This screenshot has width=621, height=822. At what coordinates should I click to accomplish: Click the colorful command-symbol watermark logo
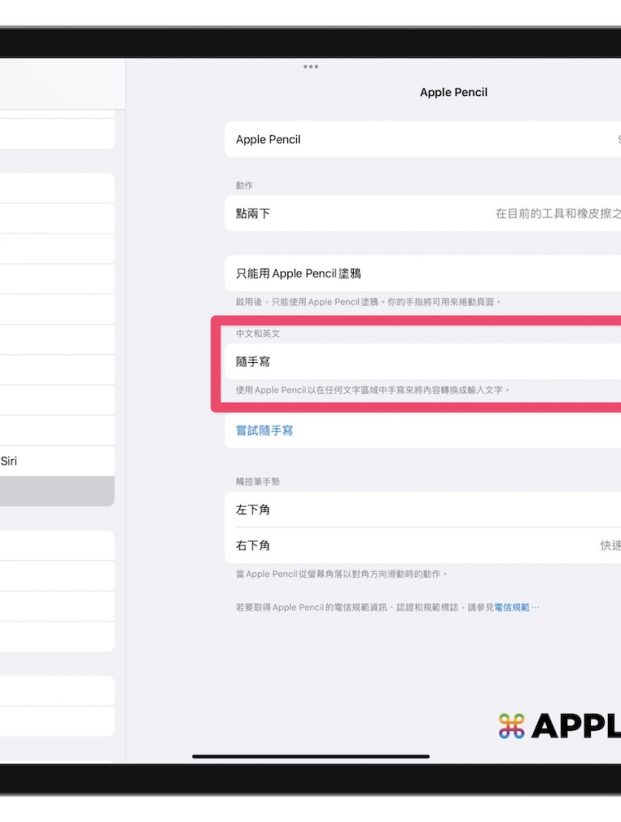[511, 726]
